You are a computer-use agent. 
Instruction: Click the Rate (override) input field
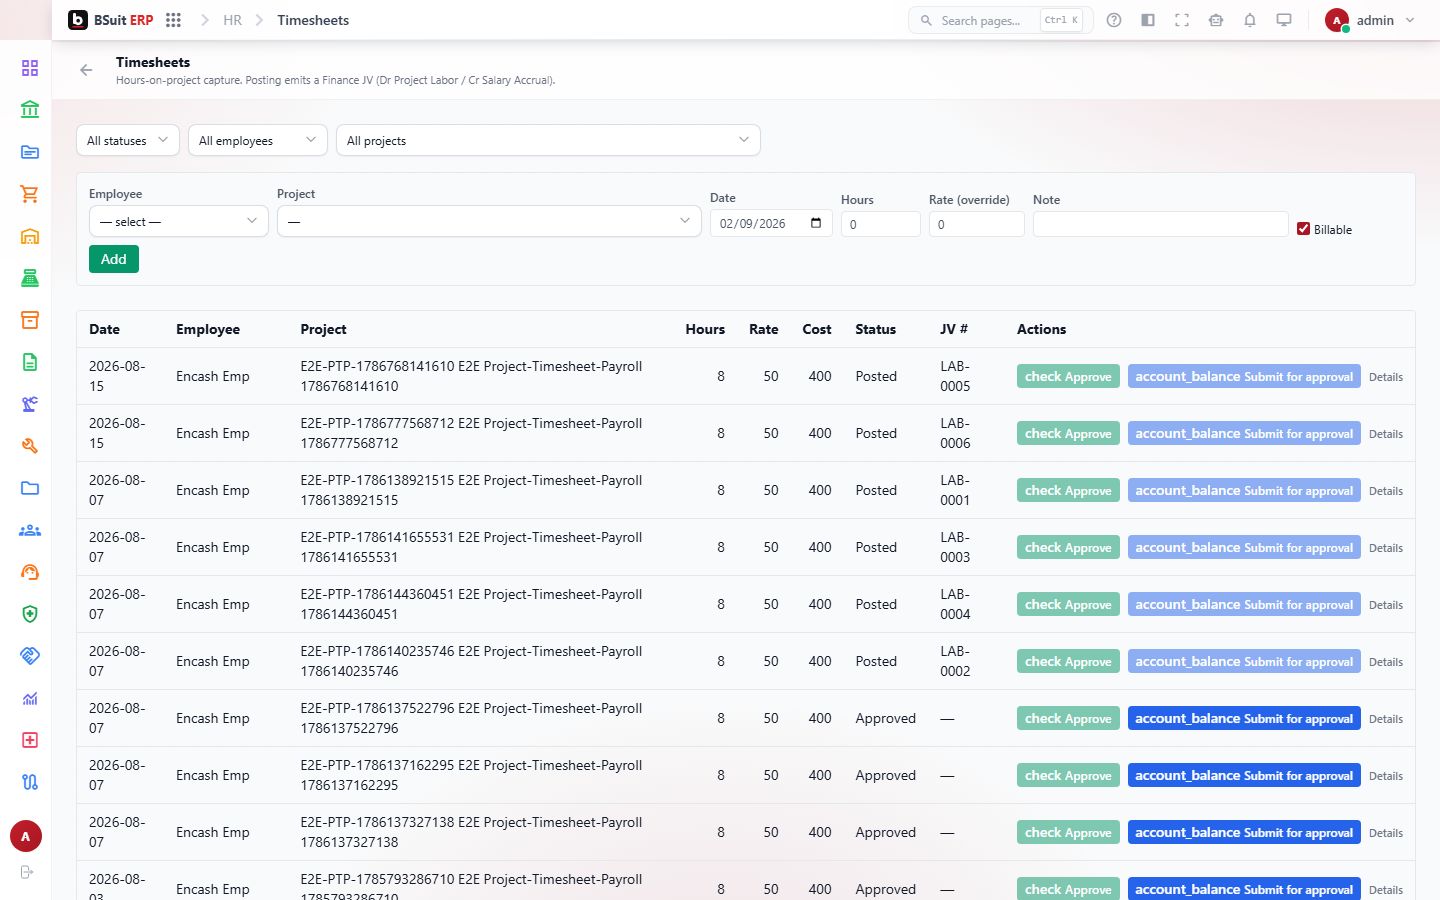(x=976, y=224)
